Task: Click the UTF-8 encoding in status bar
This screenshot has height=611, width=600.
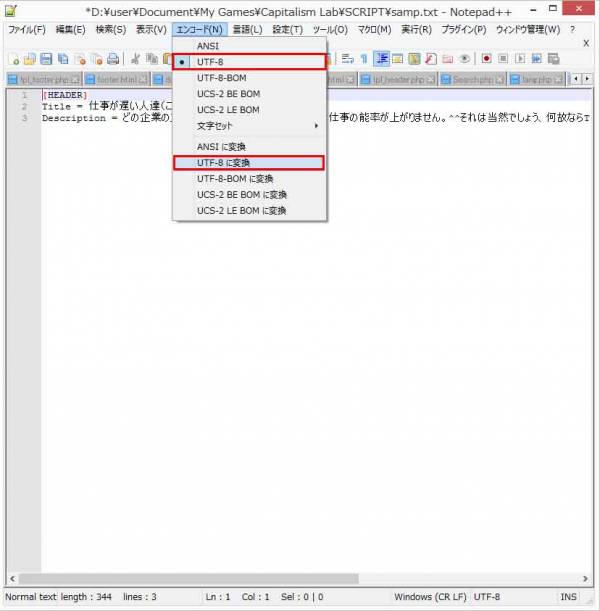Action: click(487, 597)
